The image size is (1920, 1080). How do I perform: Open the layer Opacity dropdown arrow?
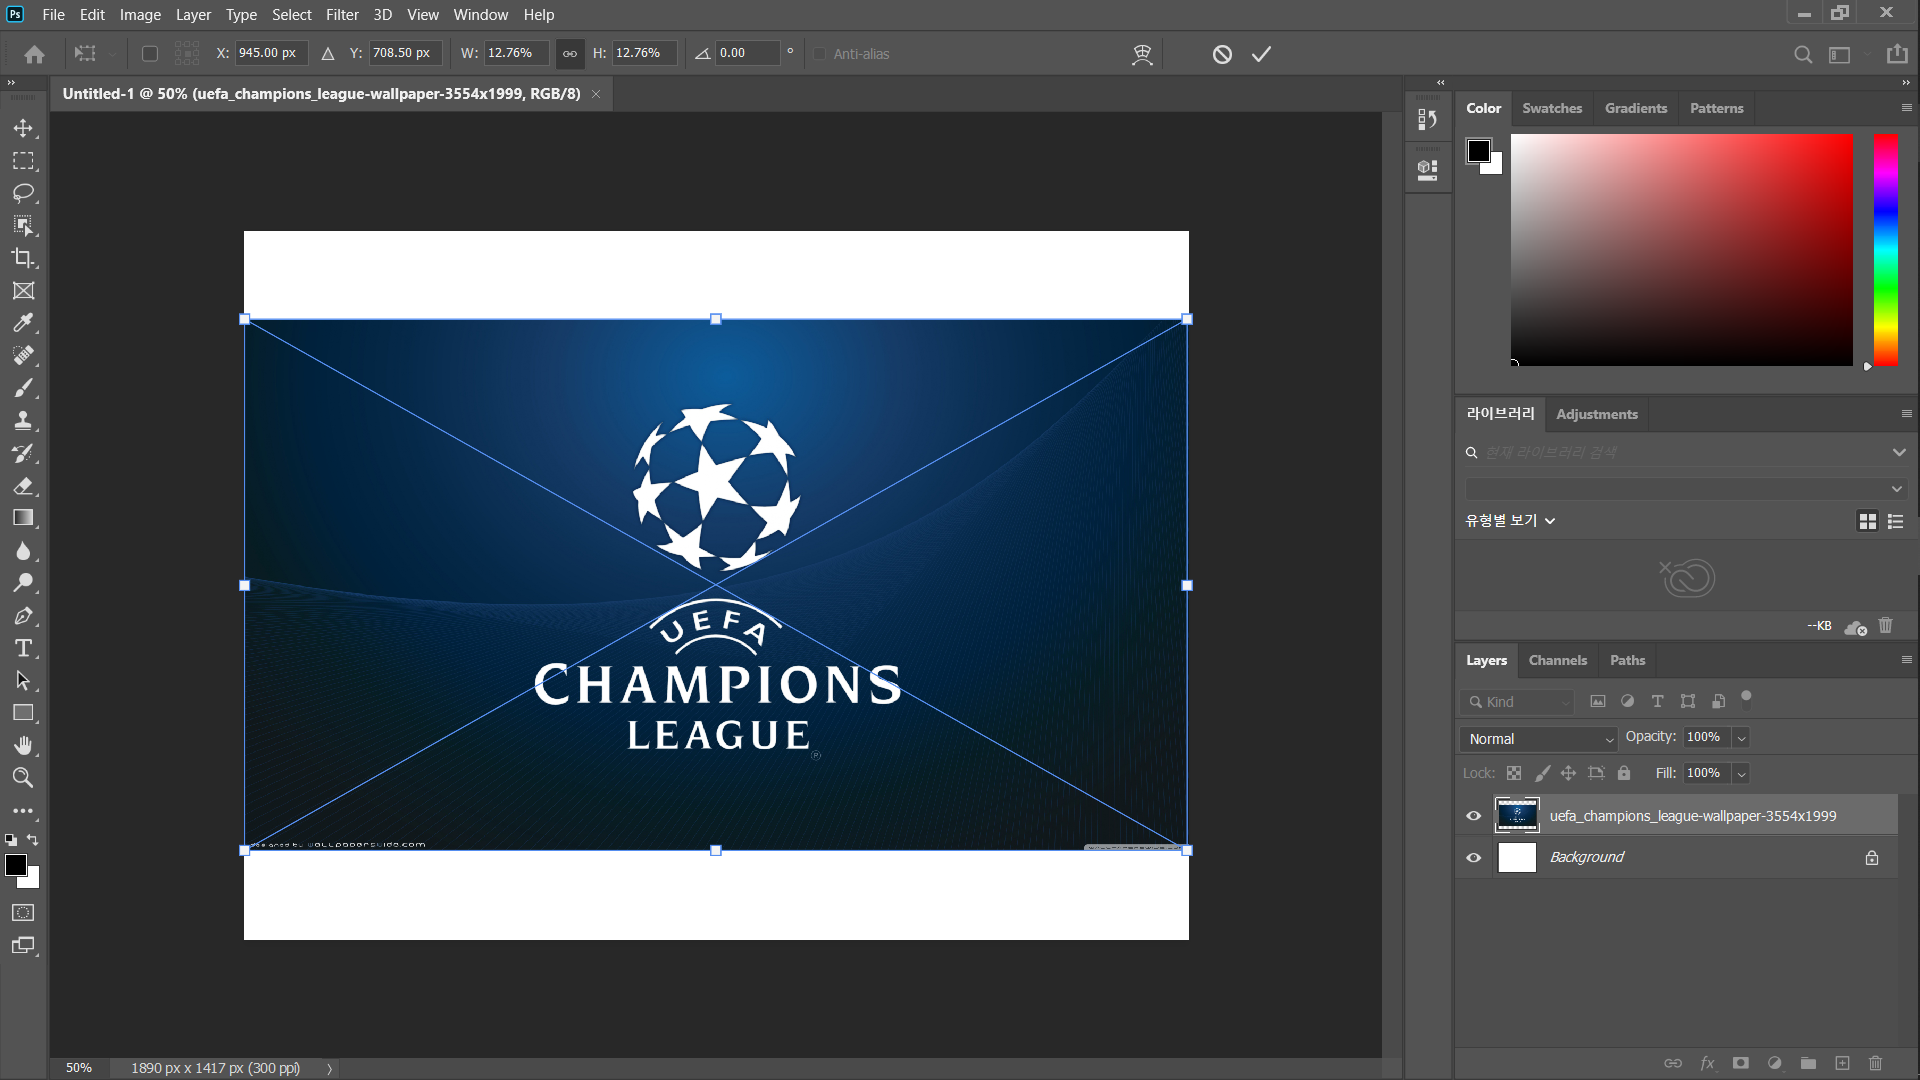[x=1741, y=738]
